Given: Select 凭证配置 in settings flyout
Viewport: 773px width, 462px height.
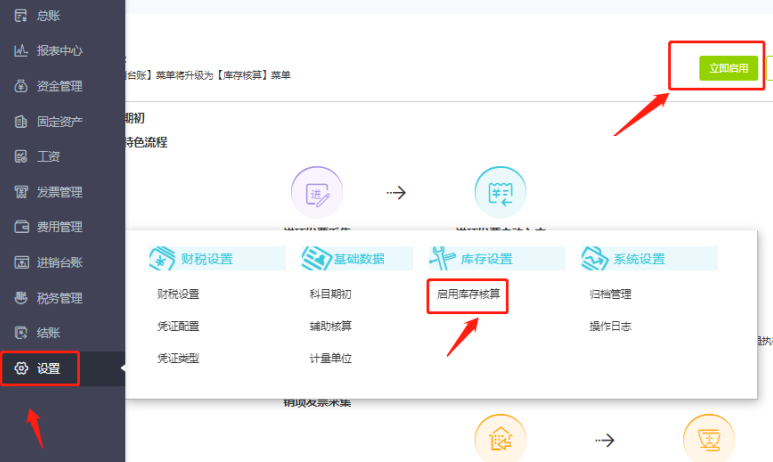Looking at the screenshot, I should (178, 326).
